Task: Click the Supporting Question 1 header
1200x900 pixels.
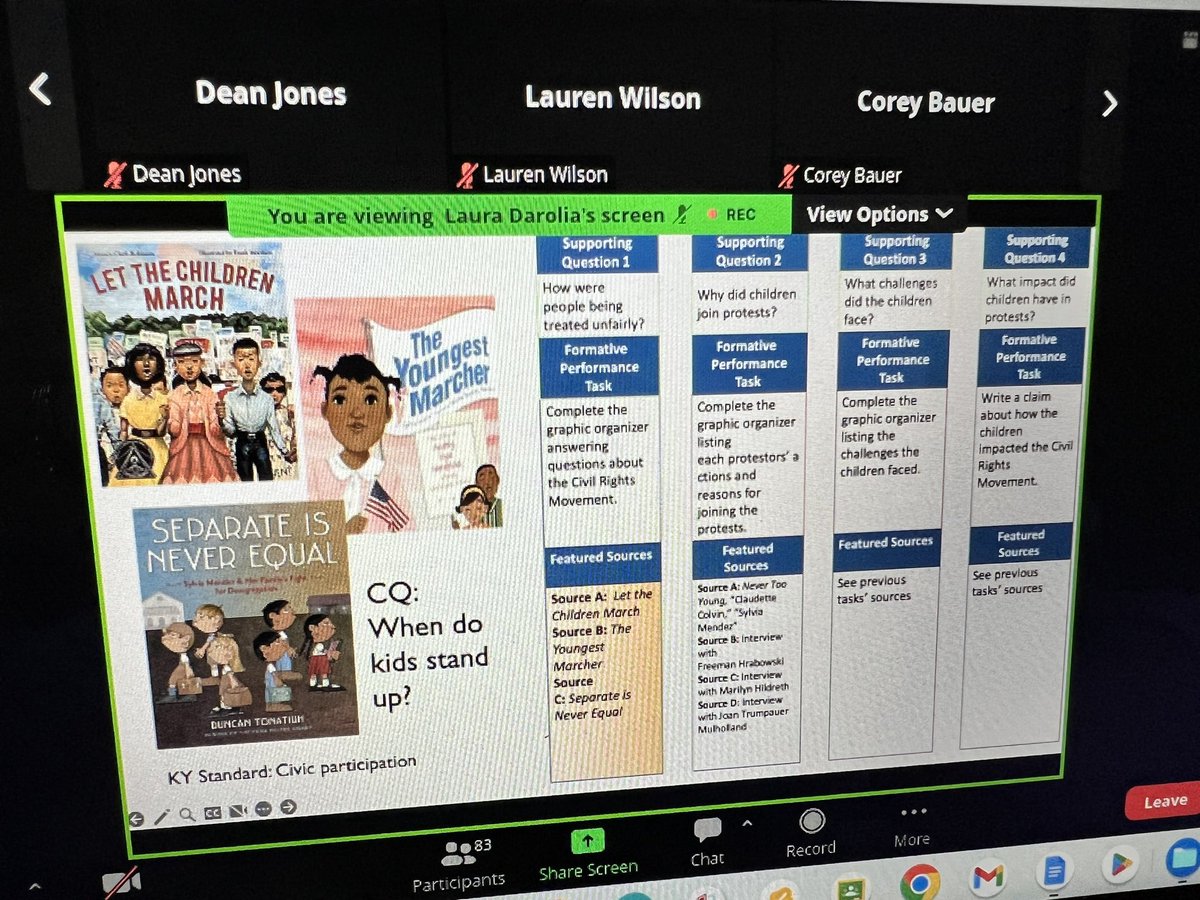Action: click(597, 253)
